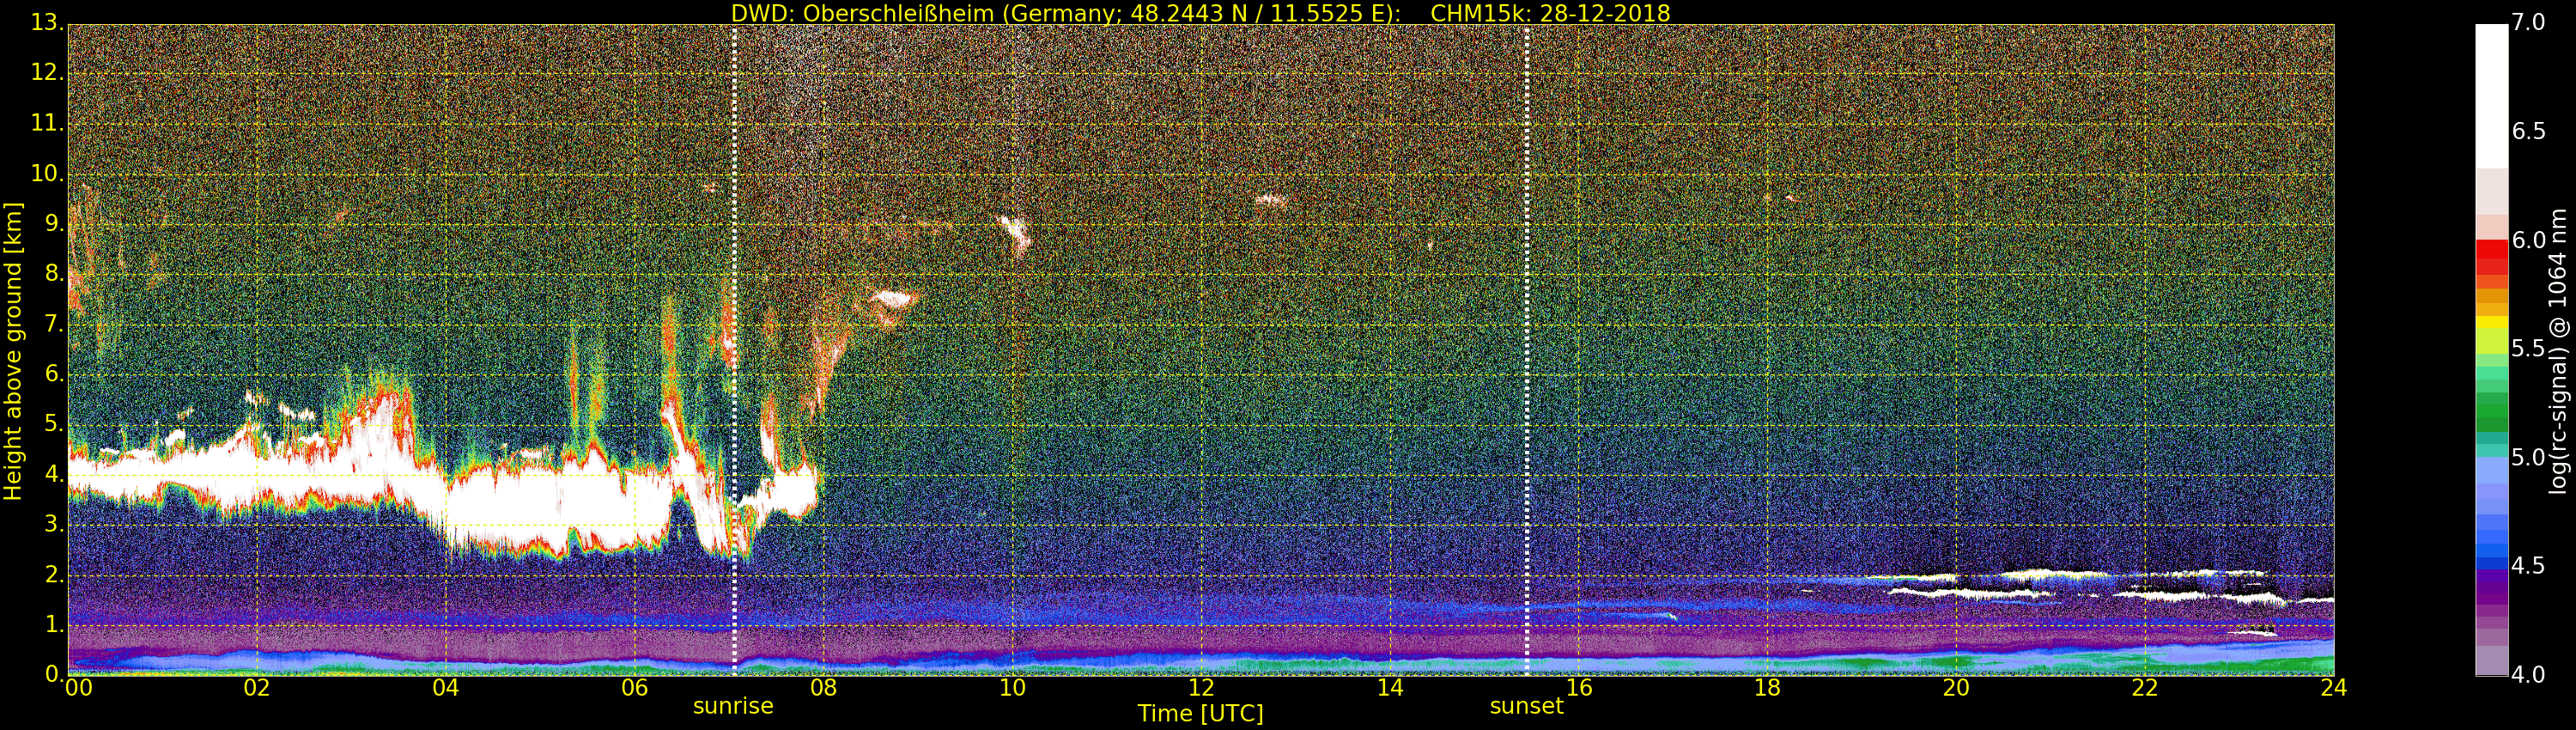This screenshot has width=2576, height=730.
Task: Click the 'Time [UTC]' axis label
Action: click(x=1200, y=714)
